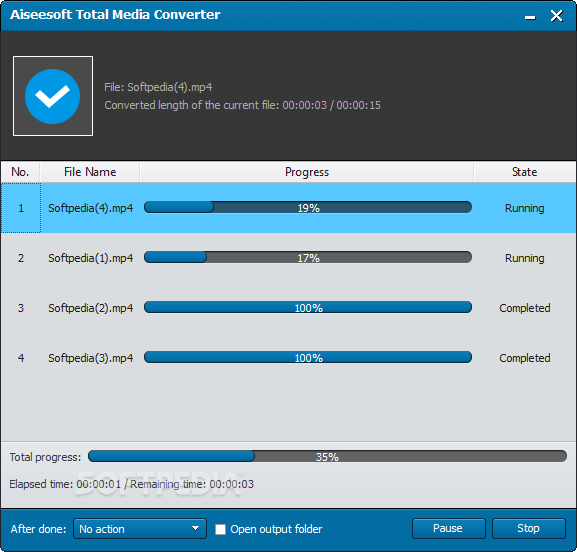Click Running state of Softpedia(4).mp4
The height and width of the screenshot is (552, 577).
pyautogui.click(x=524, y=208)
